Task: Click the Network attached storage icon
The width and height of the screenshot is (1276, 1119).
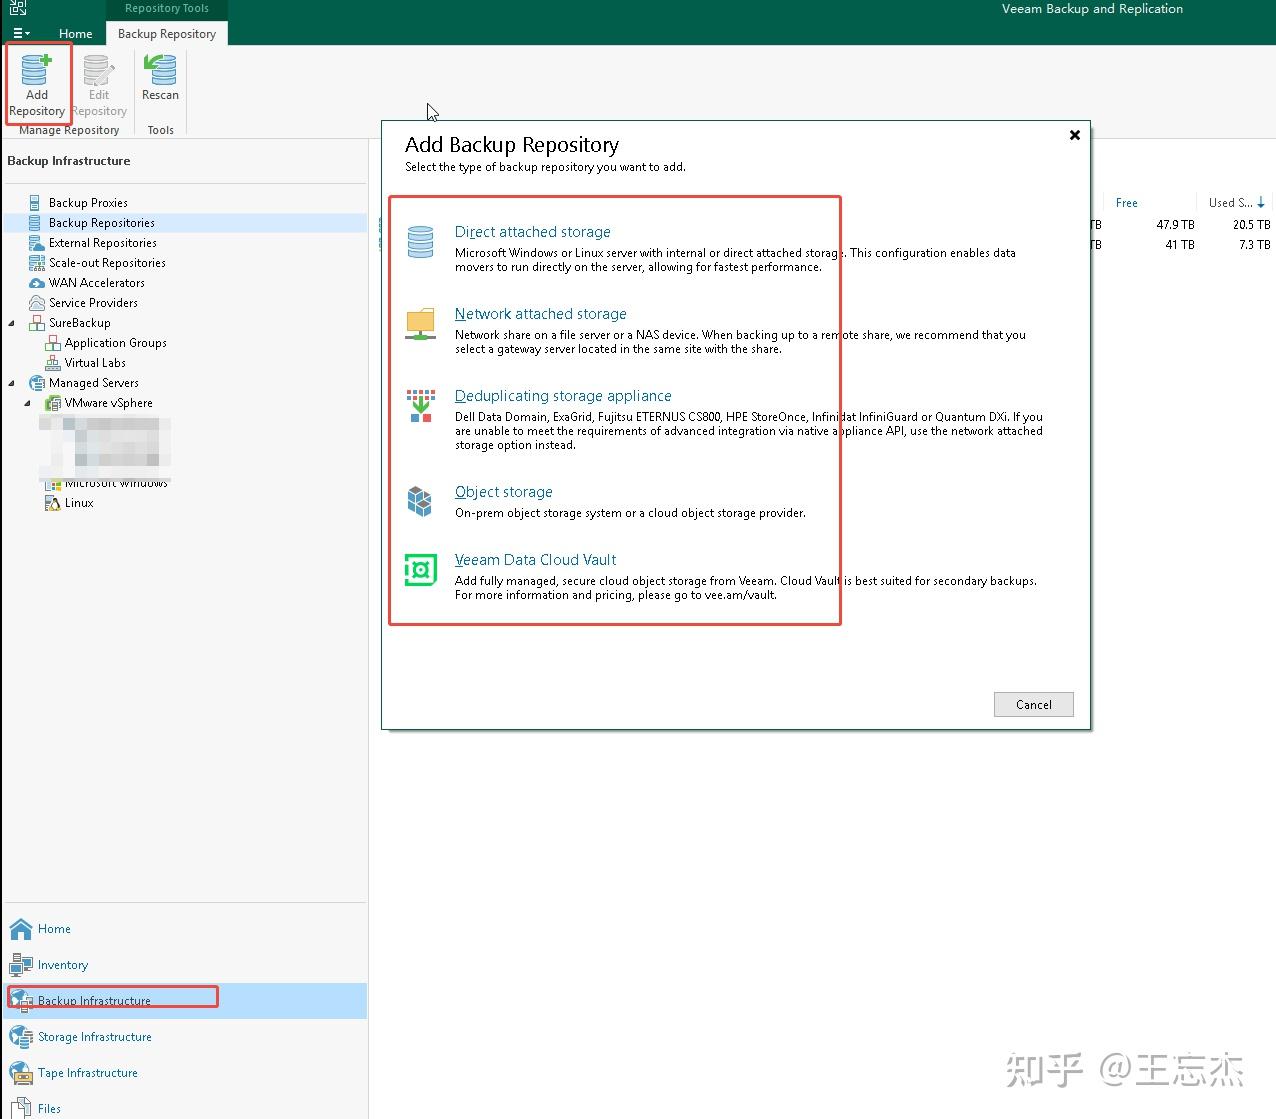Action: [x=421, y=324]
